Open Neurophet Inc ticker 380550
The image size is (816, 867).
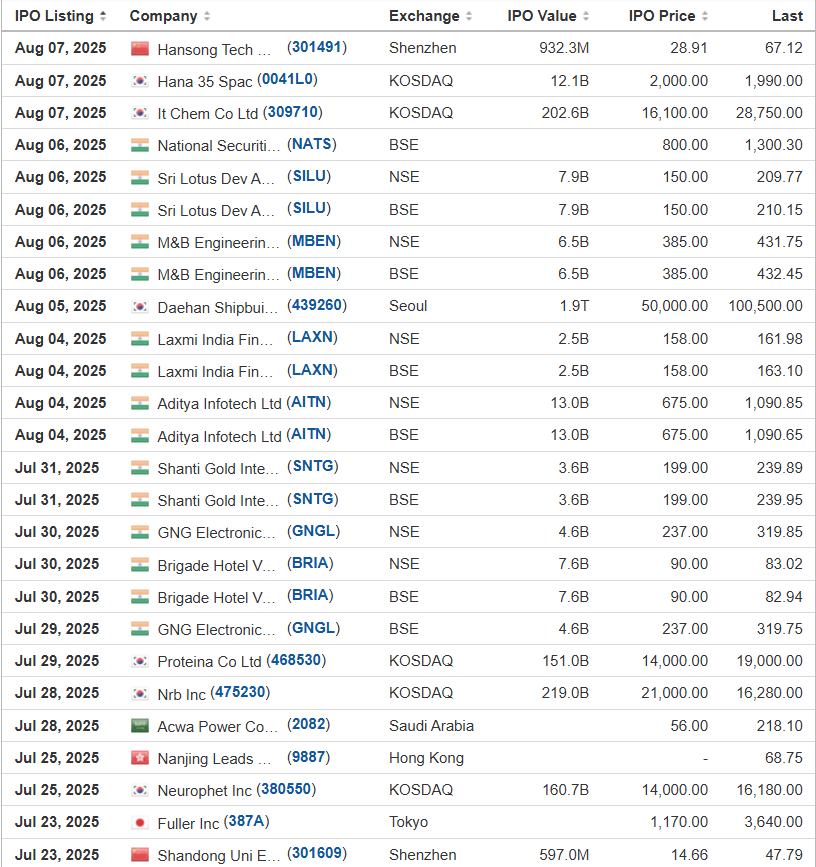286,789
